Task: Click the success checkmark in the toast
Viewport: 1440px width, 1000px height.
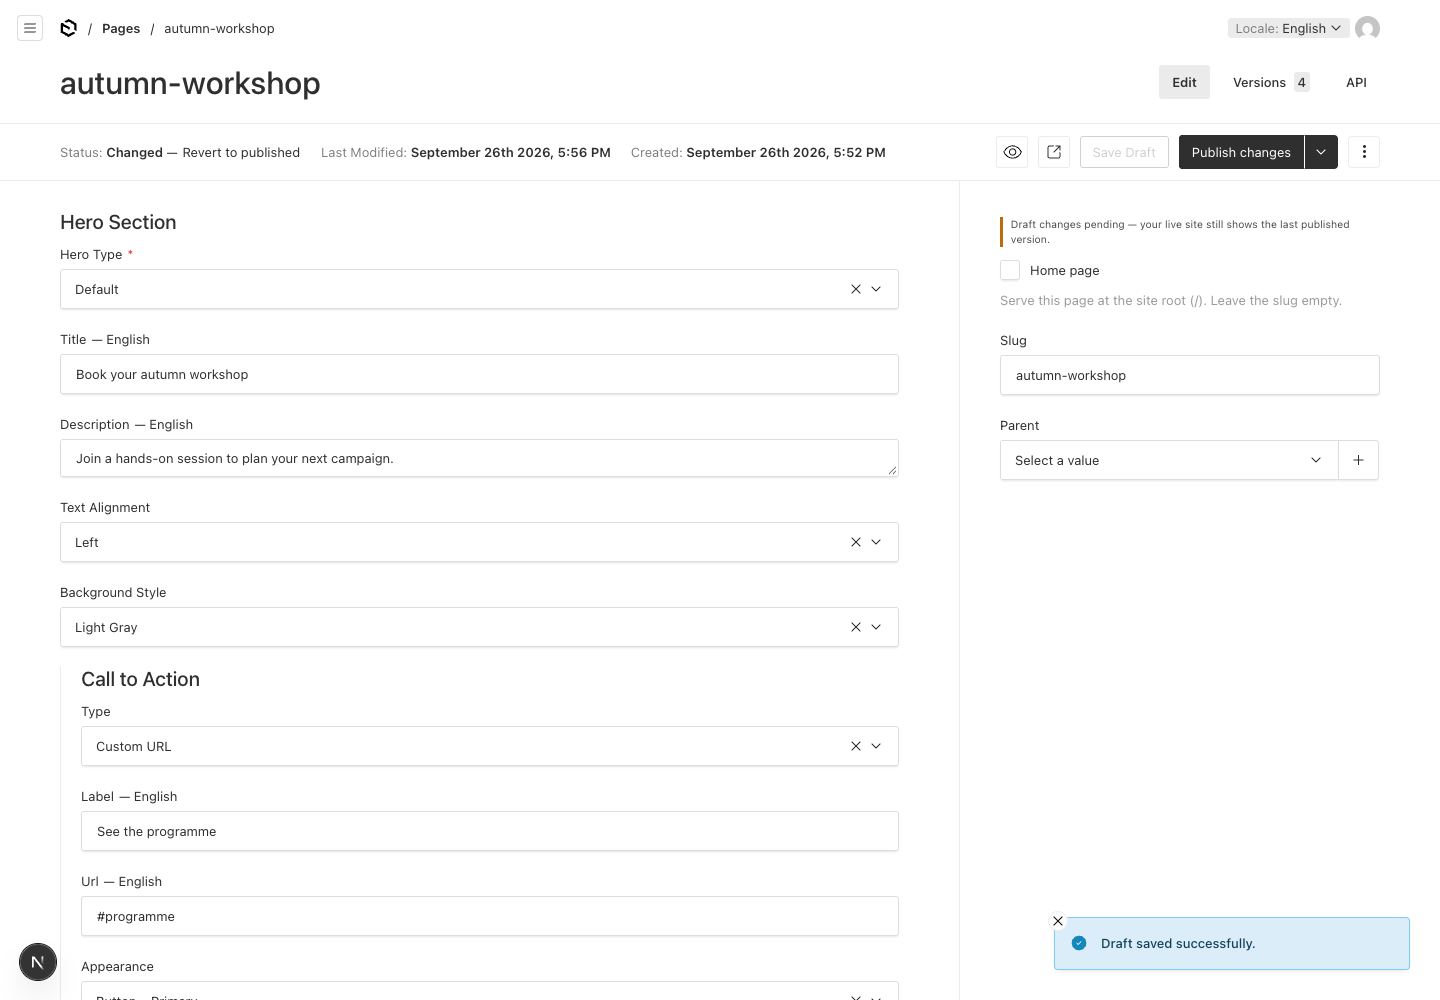Action: coord(1079,943)
